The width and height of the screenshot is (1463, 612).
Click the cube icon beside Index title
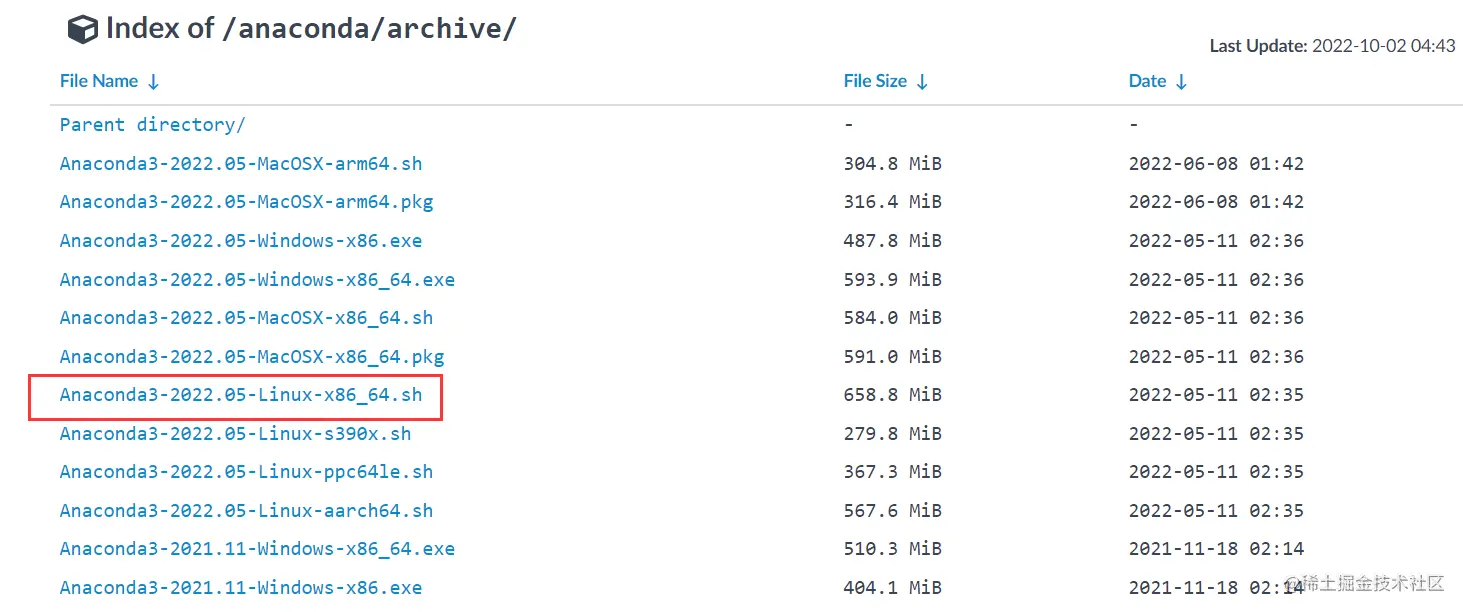point(82,29)
